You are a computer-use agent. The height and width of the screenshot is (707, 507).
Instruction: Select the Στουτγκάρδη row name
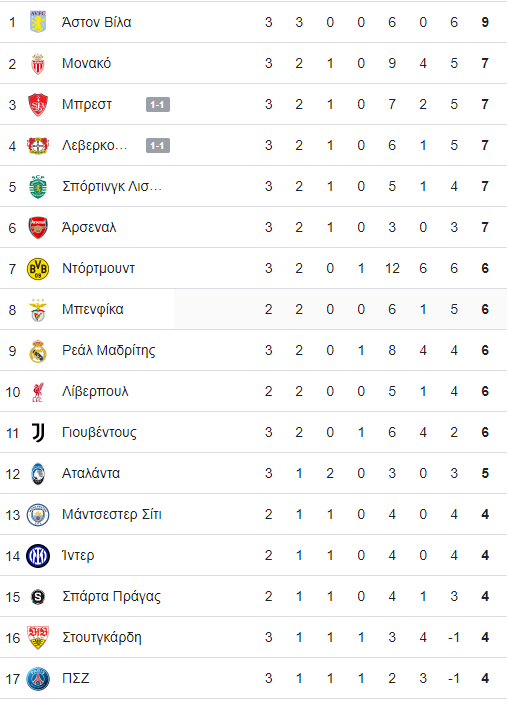pos(101,638)
